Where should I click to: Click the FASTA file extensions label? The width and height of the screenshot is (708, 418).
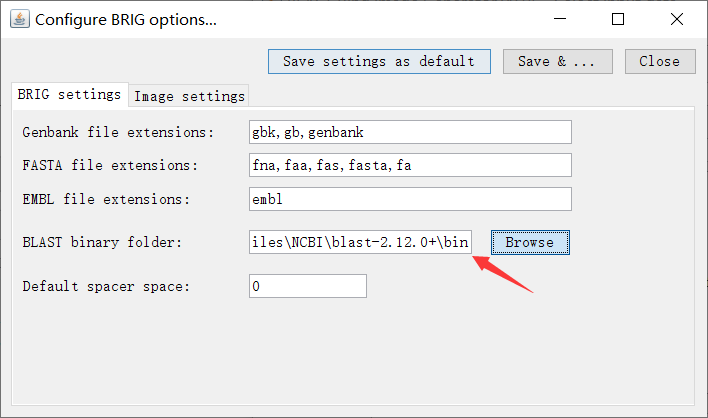(110, 165)
